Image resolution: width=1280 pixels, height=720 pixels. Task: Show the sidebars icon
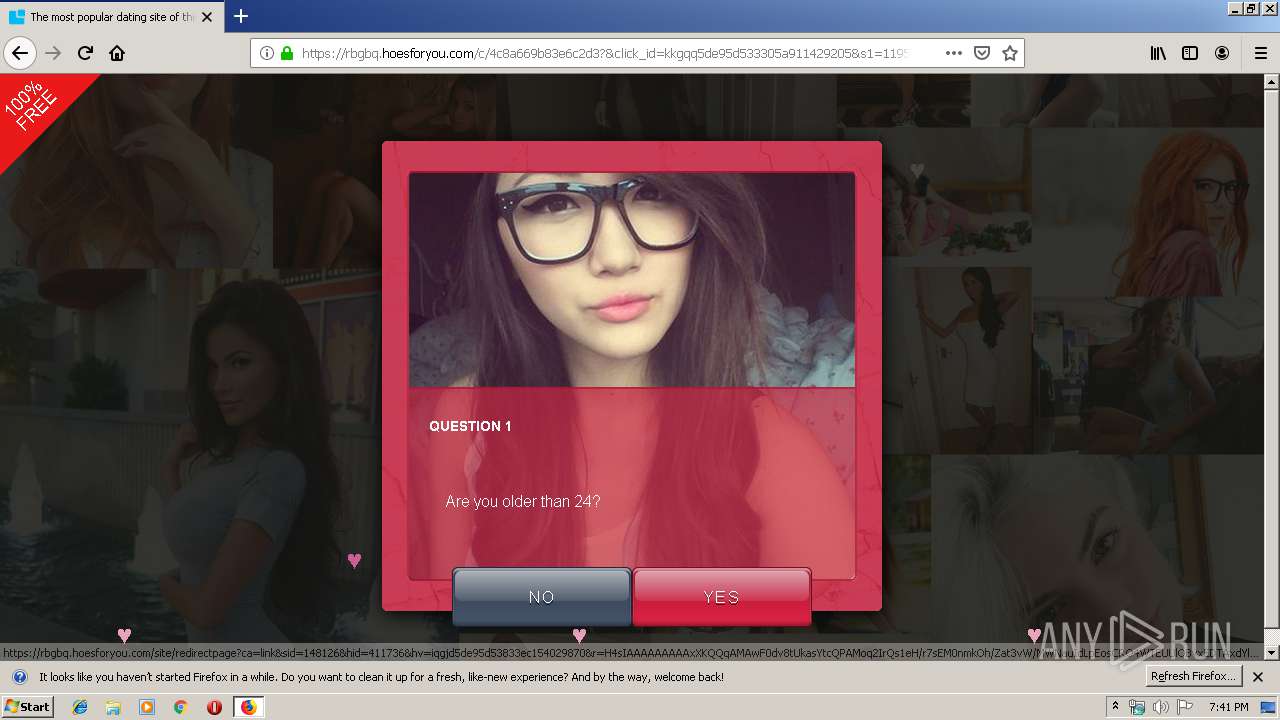(1190, 53)
